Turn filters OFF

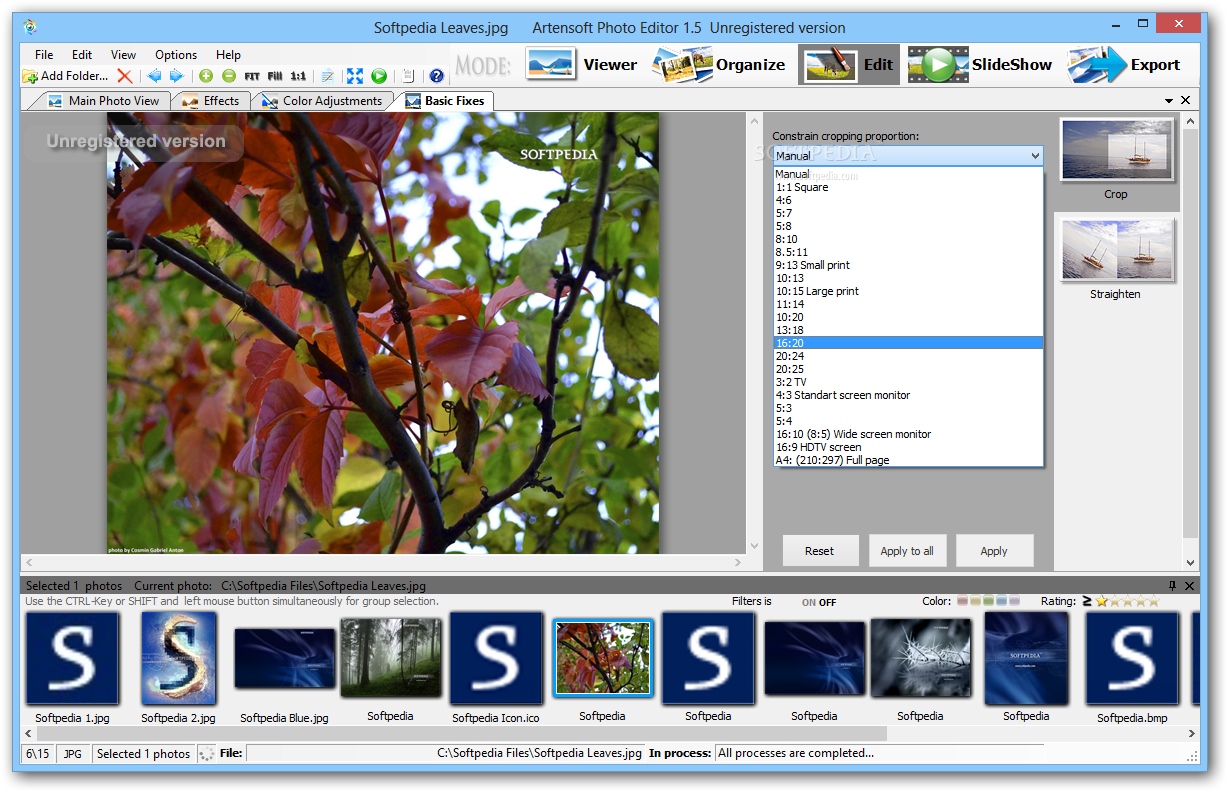point(828,603)
